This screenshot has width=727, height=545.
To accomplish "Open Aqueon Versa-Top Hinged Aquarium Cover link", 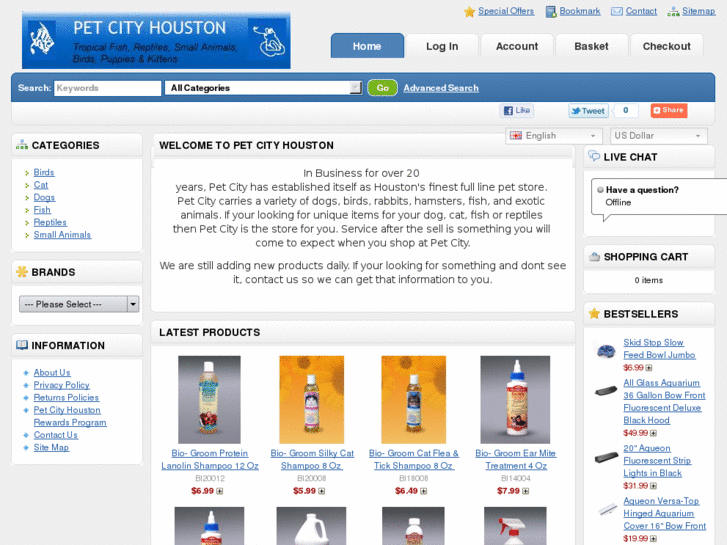I will tap(664, 514).
